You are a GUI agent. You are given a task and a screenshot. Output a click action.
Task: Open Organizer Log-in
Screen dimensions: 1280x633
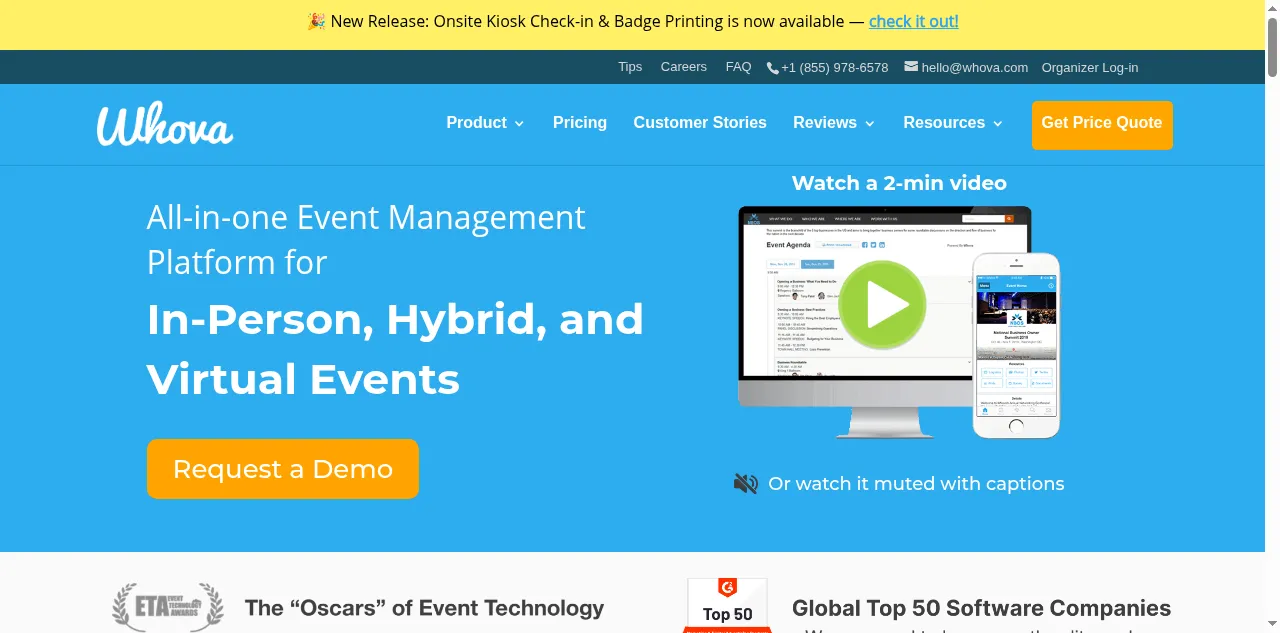[x=1090, y=68]
